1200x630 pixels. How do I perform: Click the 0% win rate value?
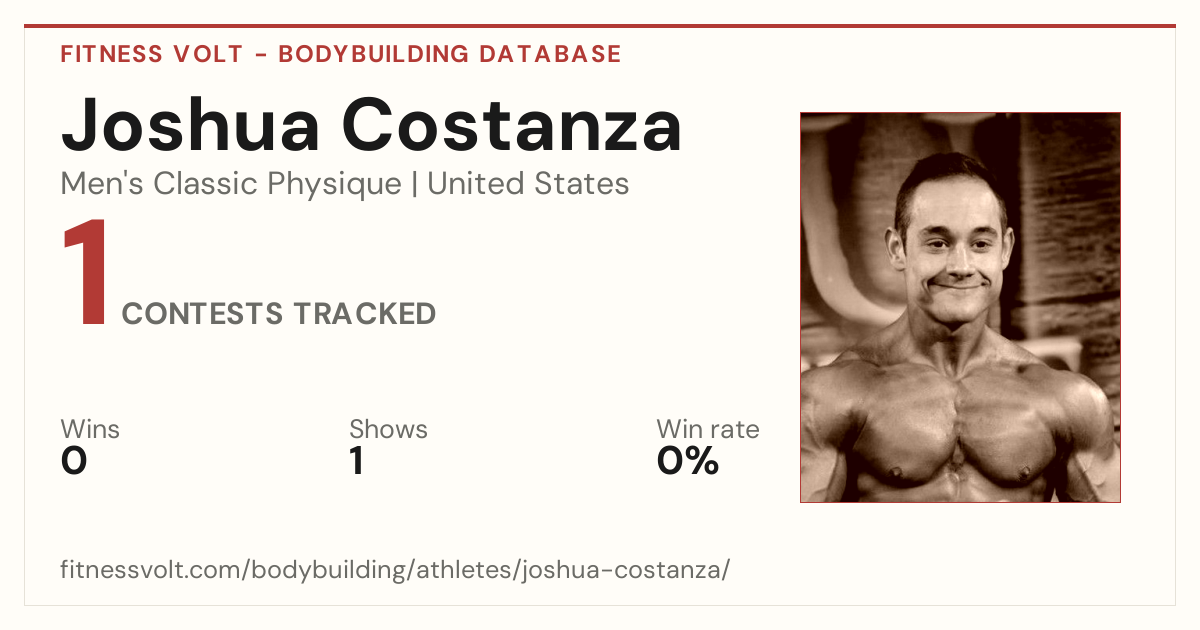pyautogui.click(x=688, y=461)
